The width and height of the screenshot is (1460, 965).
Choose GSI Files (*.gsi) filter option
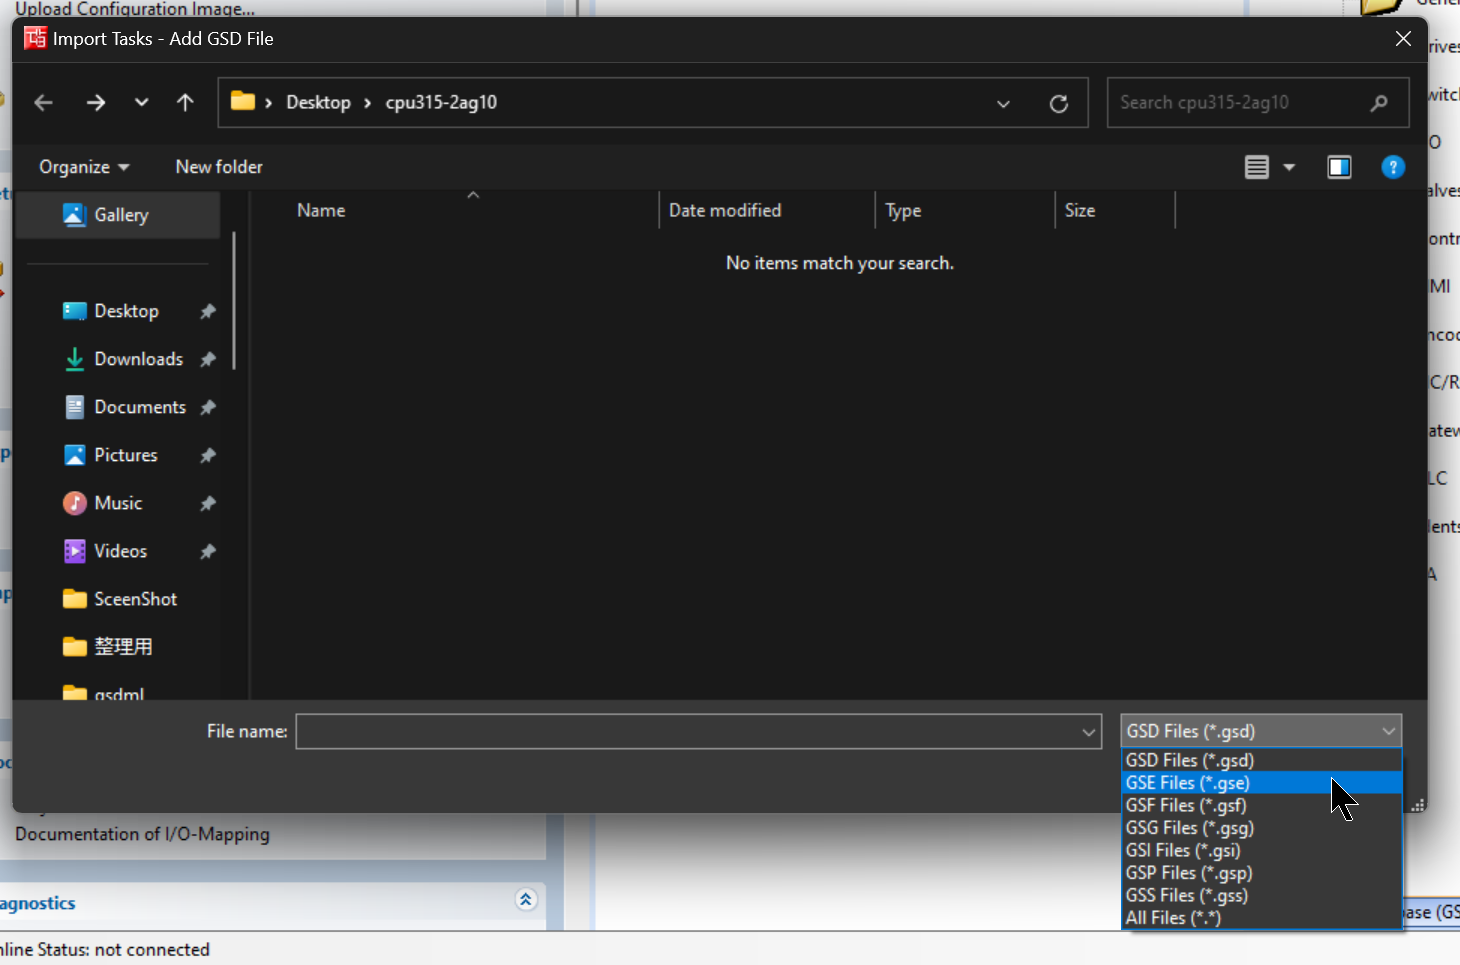pyautogui.click(x=1262, y=851)
